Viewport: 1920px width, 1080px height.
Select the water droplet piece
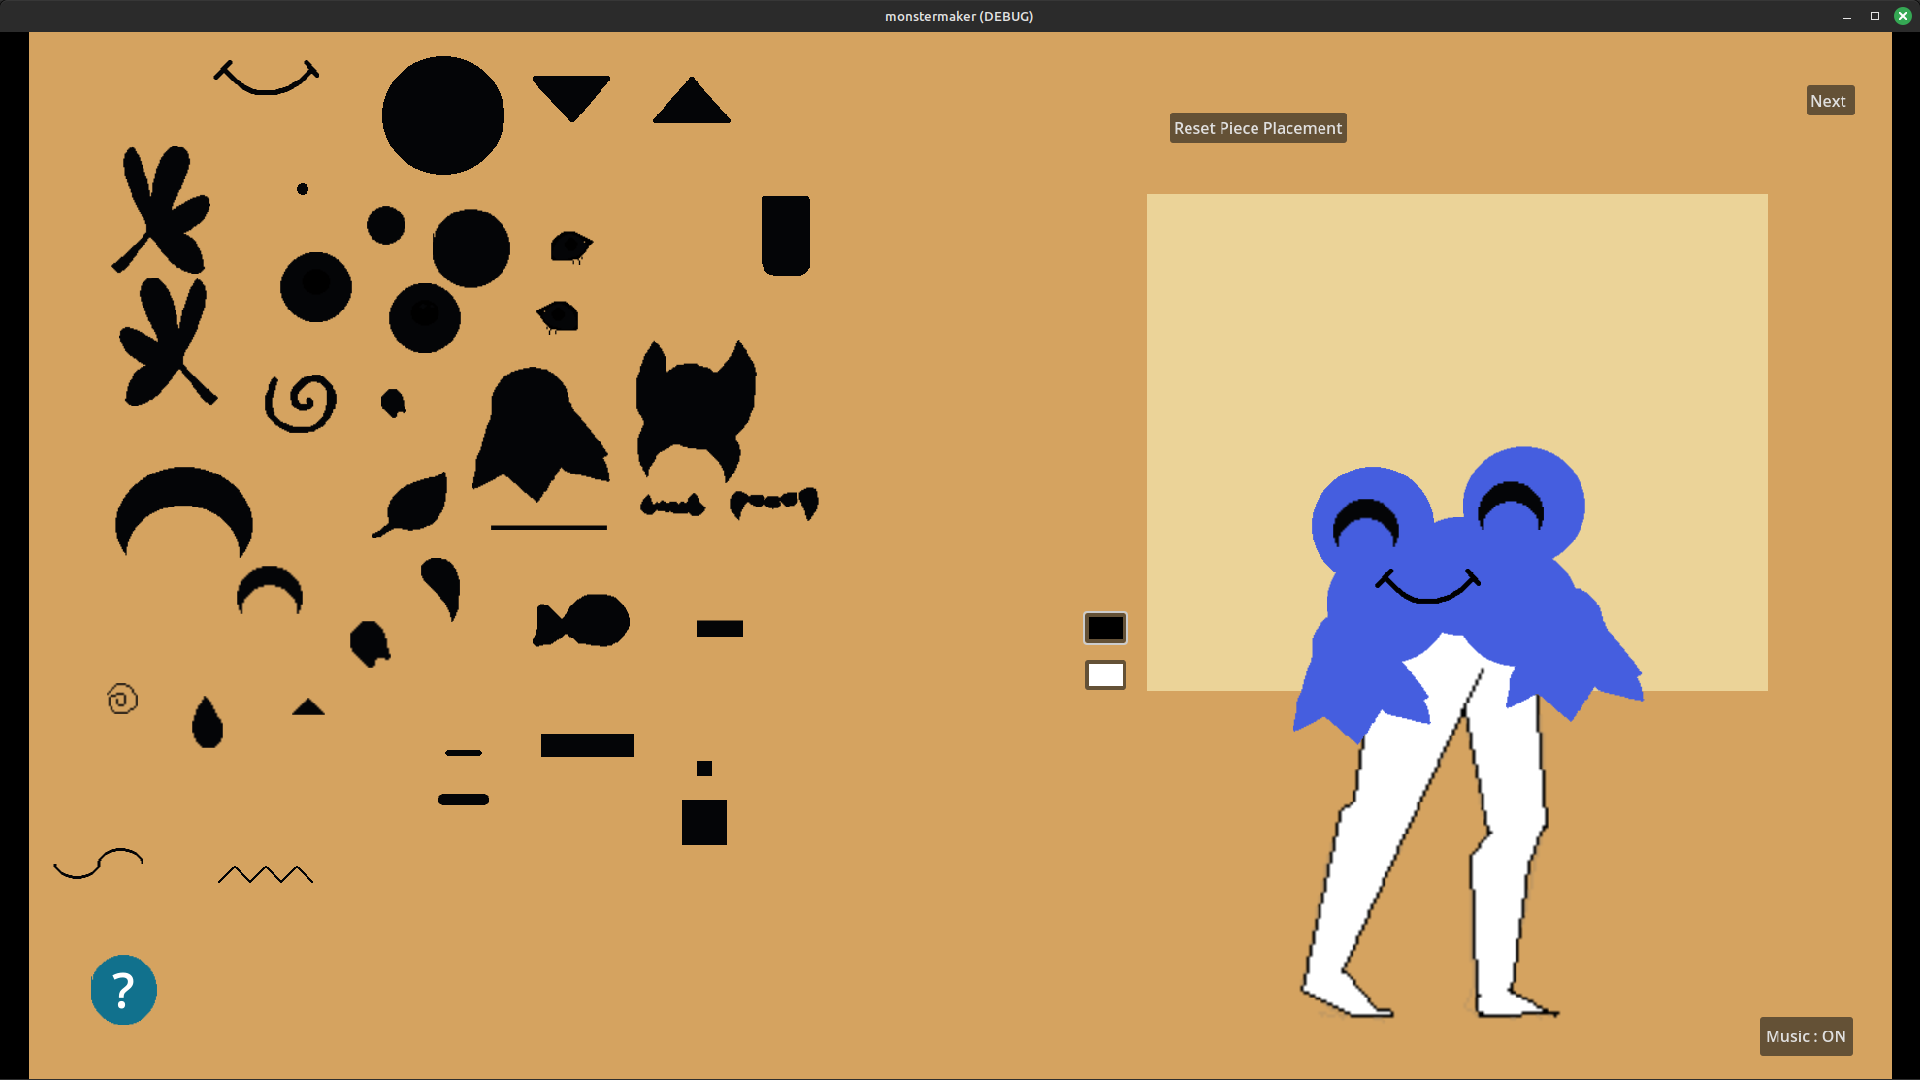point(207,724)
